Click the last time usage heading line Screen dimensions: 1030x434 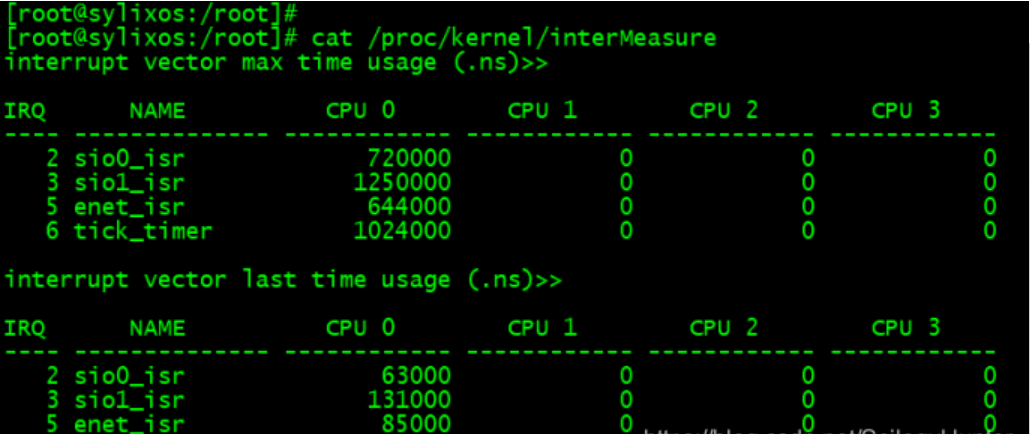click(x=283, y=280)
